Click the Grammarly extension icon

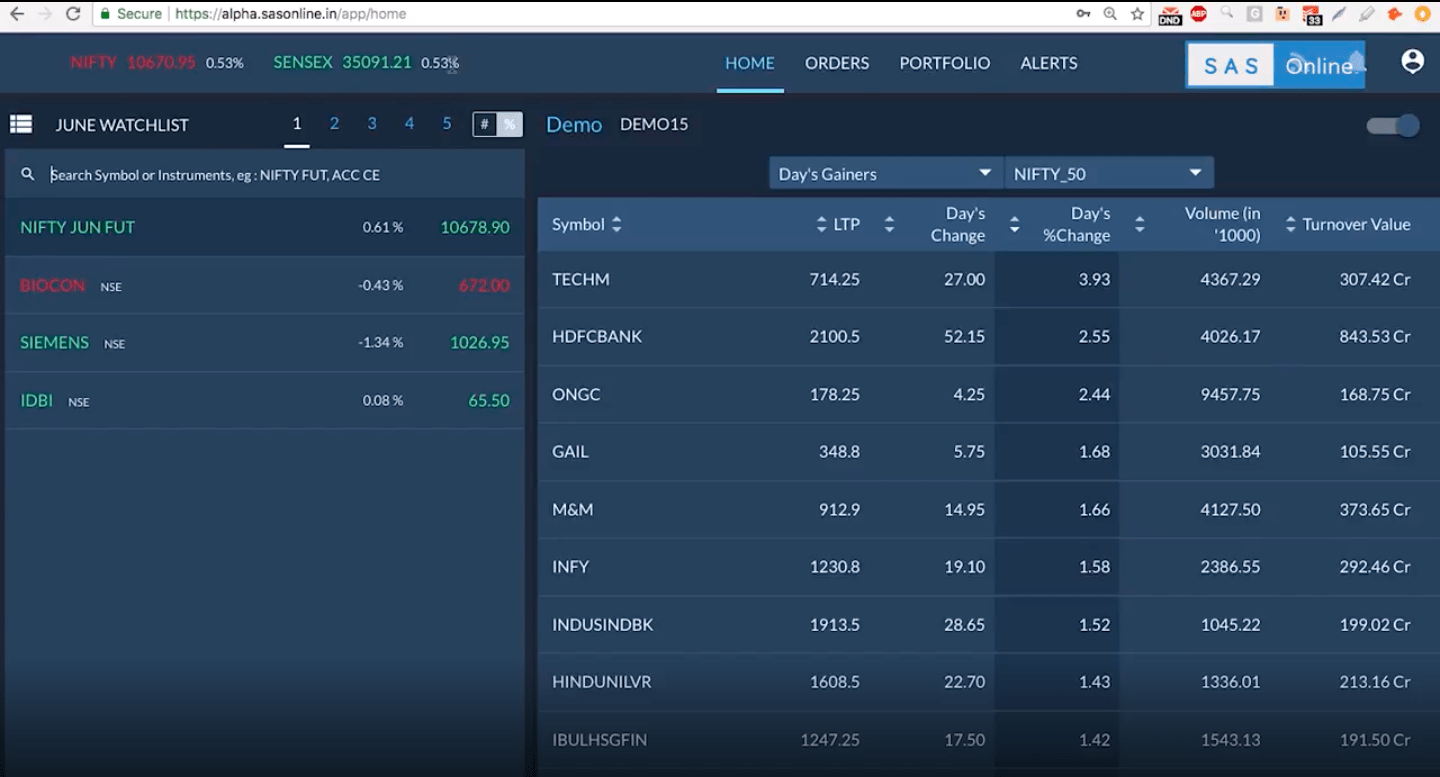tap(1253, 13)
